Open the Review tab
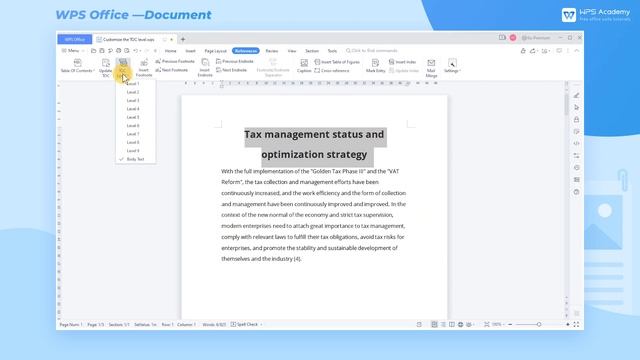 272,51
